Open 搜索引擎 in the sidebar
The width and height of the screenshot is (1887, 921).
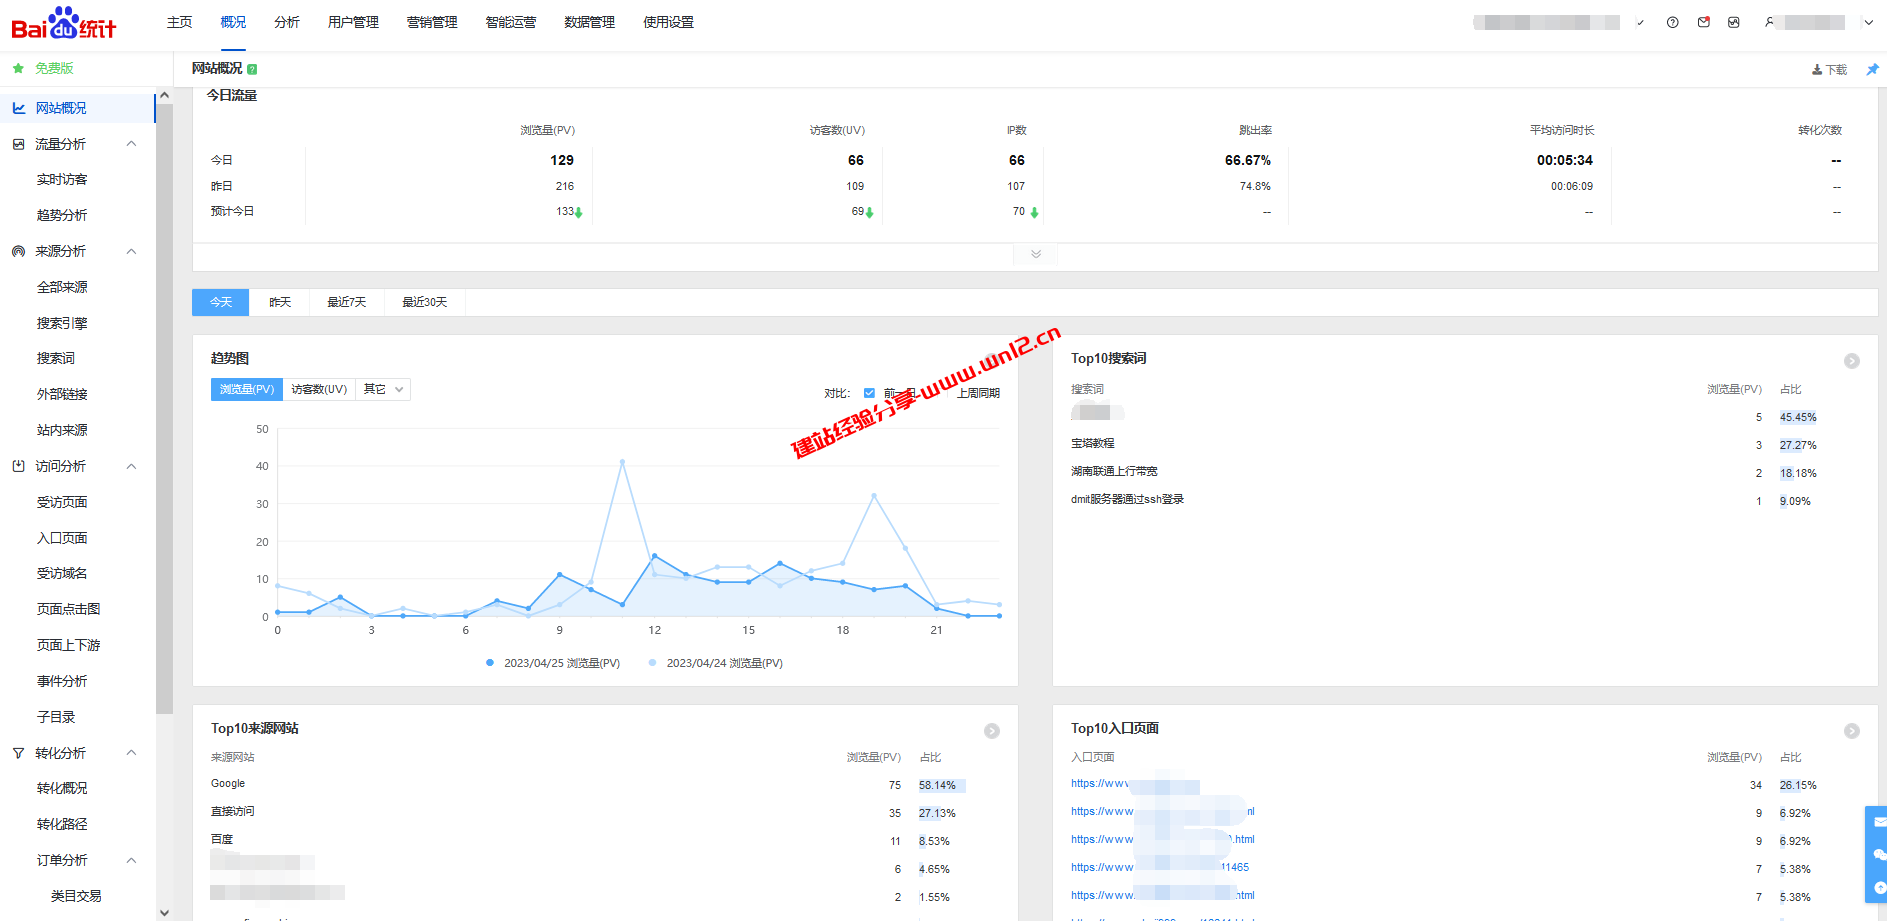(62, 323)
